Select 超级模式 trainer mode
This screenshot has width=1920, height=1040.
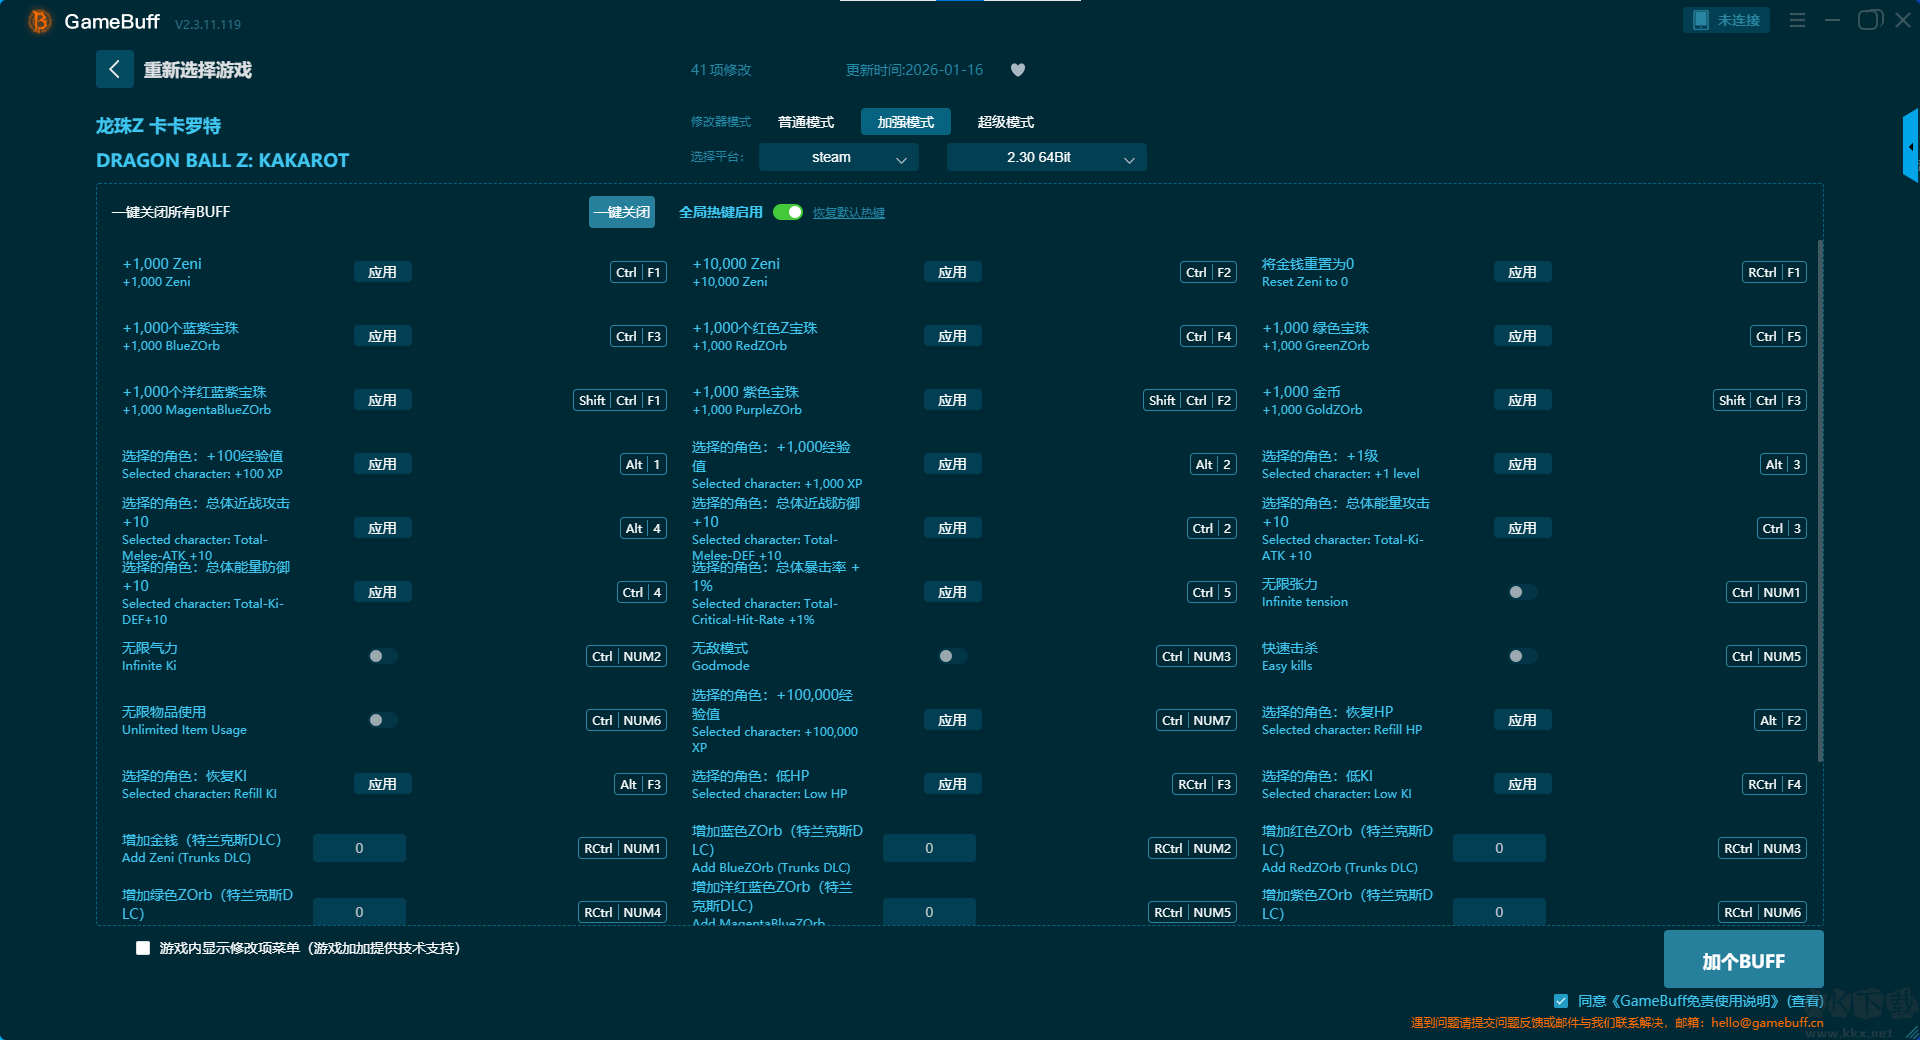point(1006,122)
